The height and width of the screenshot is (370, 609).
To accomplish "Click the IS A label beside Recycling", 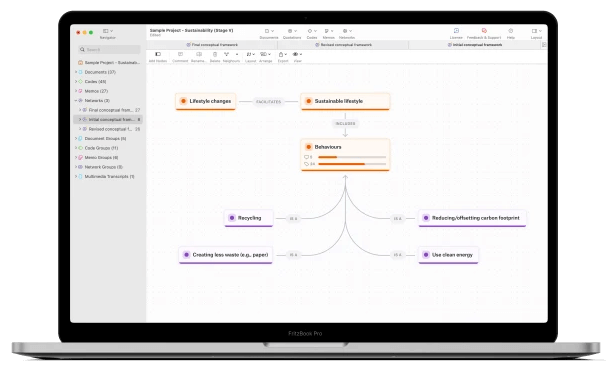I will click(293, 219).
